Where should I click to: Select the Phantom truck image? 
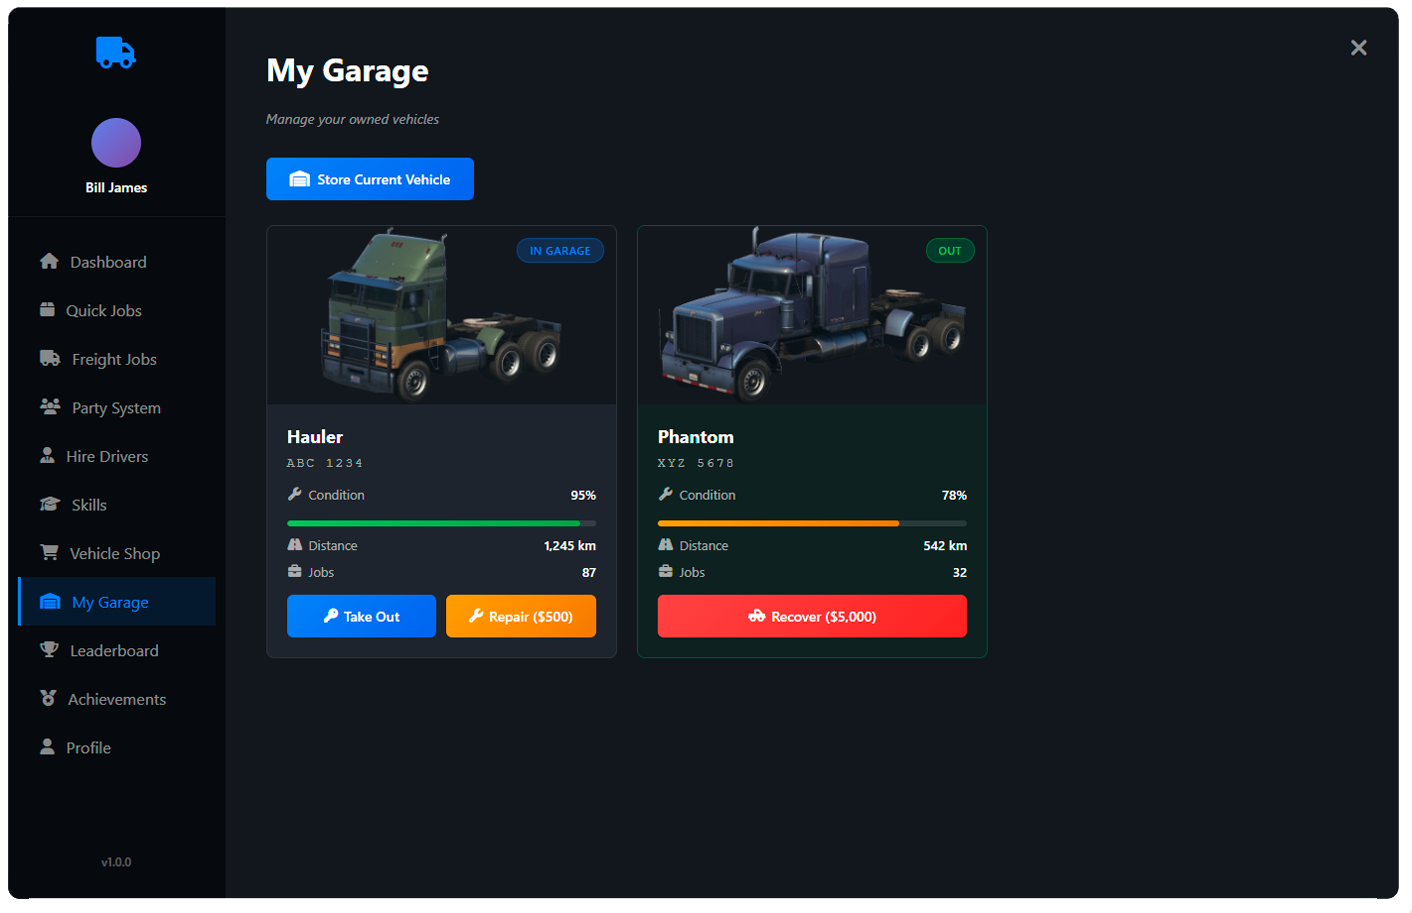tap(812, 315)
